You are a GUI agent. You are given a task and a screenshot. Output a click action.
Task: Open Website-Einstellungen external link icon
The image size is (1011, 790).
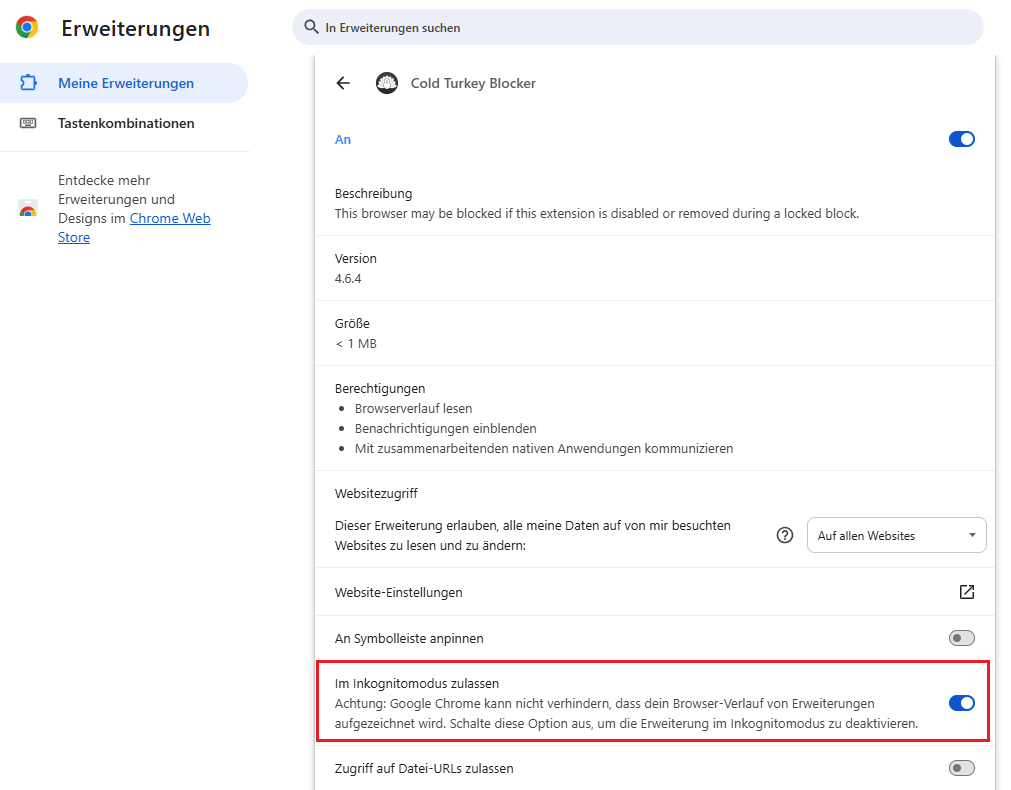click(966, 592)
